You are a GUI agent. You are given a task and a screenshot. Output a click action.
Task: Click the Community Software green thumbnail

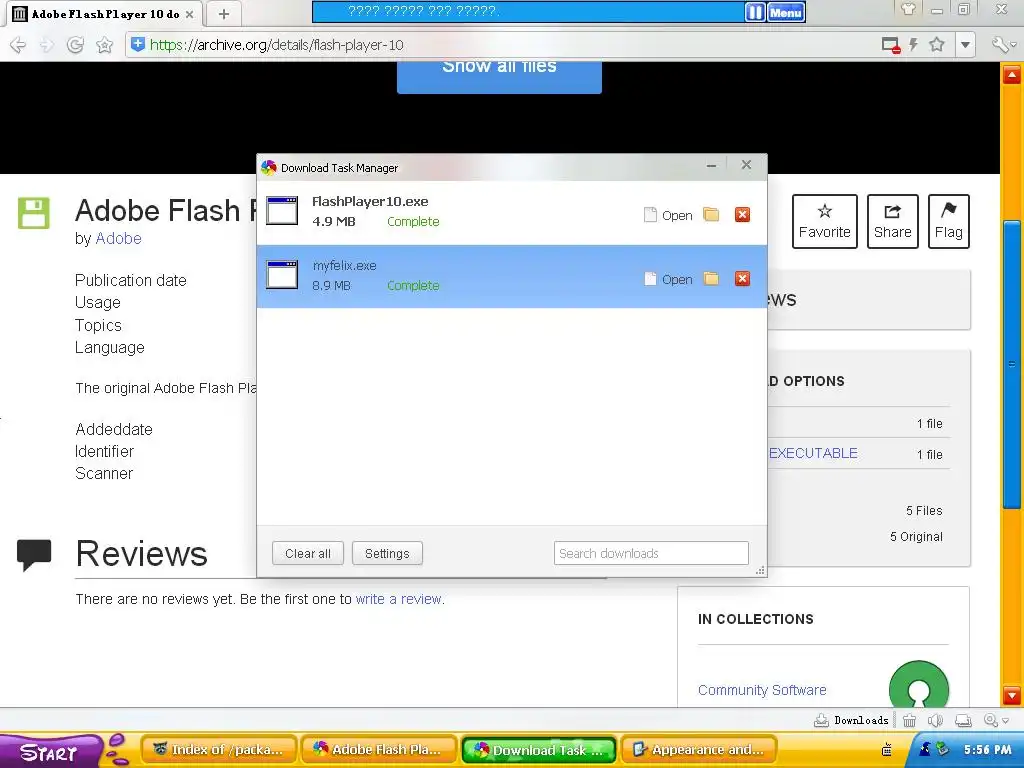(x=918, y=684)
